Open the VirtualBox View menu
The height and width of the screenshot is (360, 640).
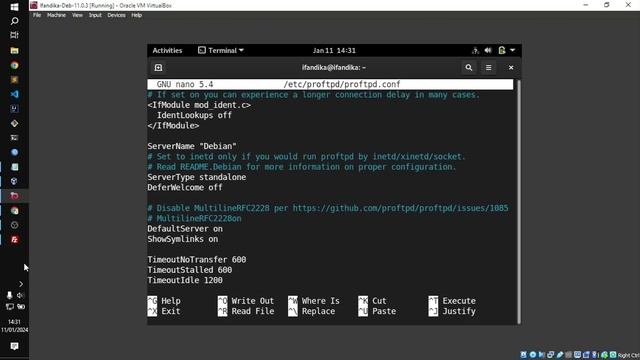pos(77,15)
